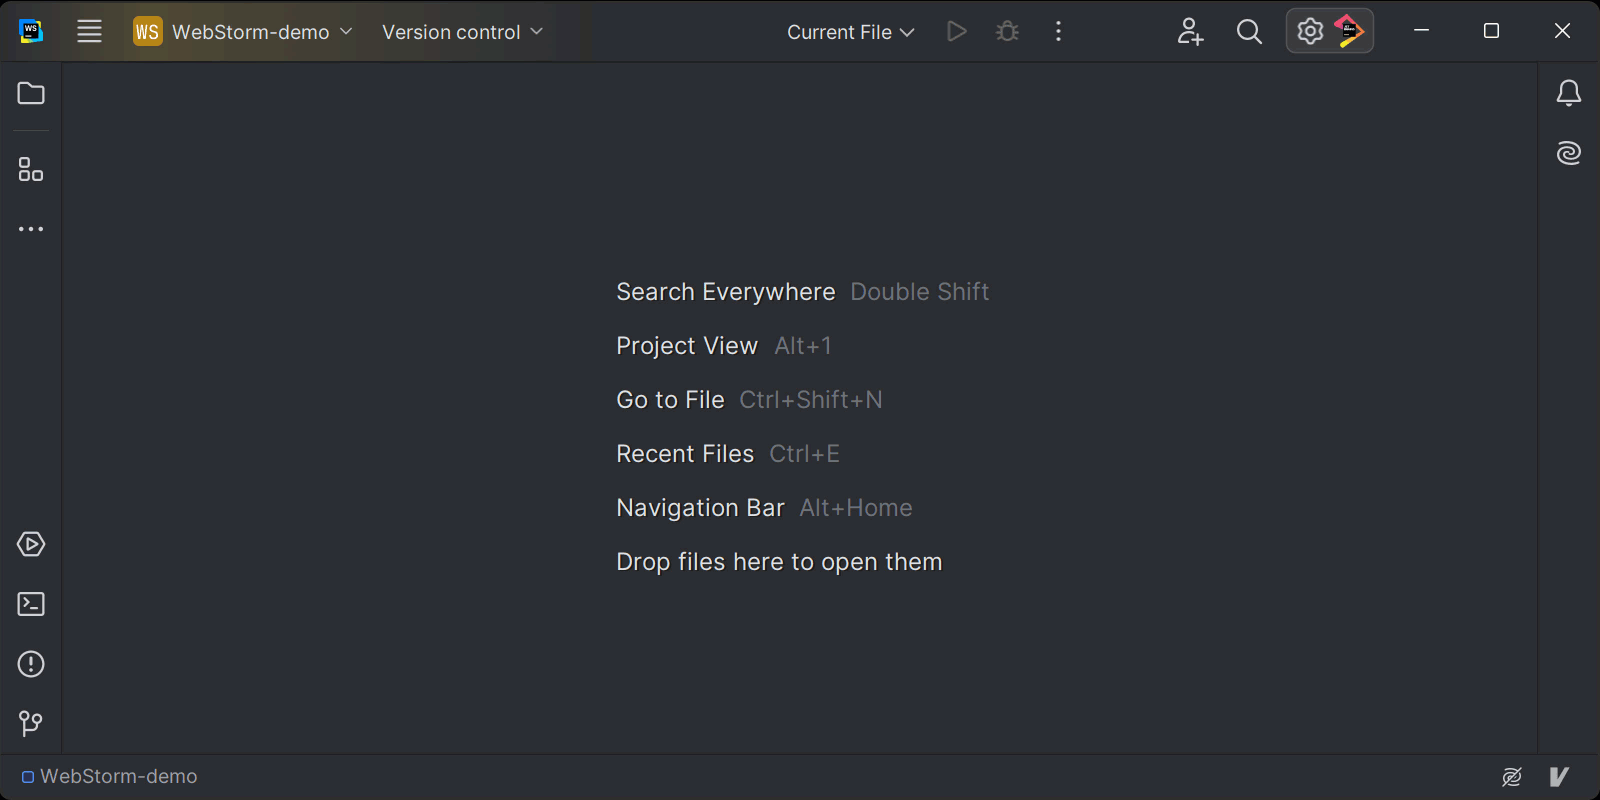Screen dimensions: 1600x800
Task: Click the Notifications bell icon
Action: 1569,93
